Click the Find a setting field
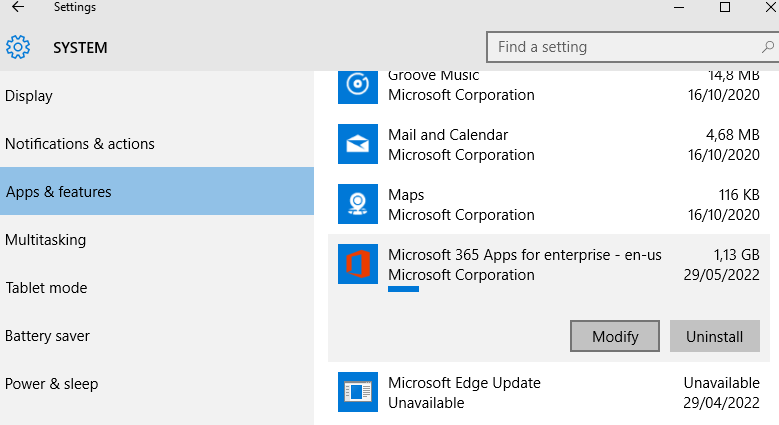Viewport: 779px width, 425px height. (632, 47)
